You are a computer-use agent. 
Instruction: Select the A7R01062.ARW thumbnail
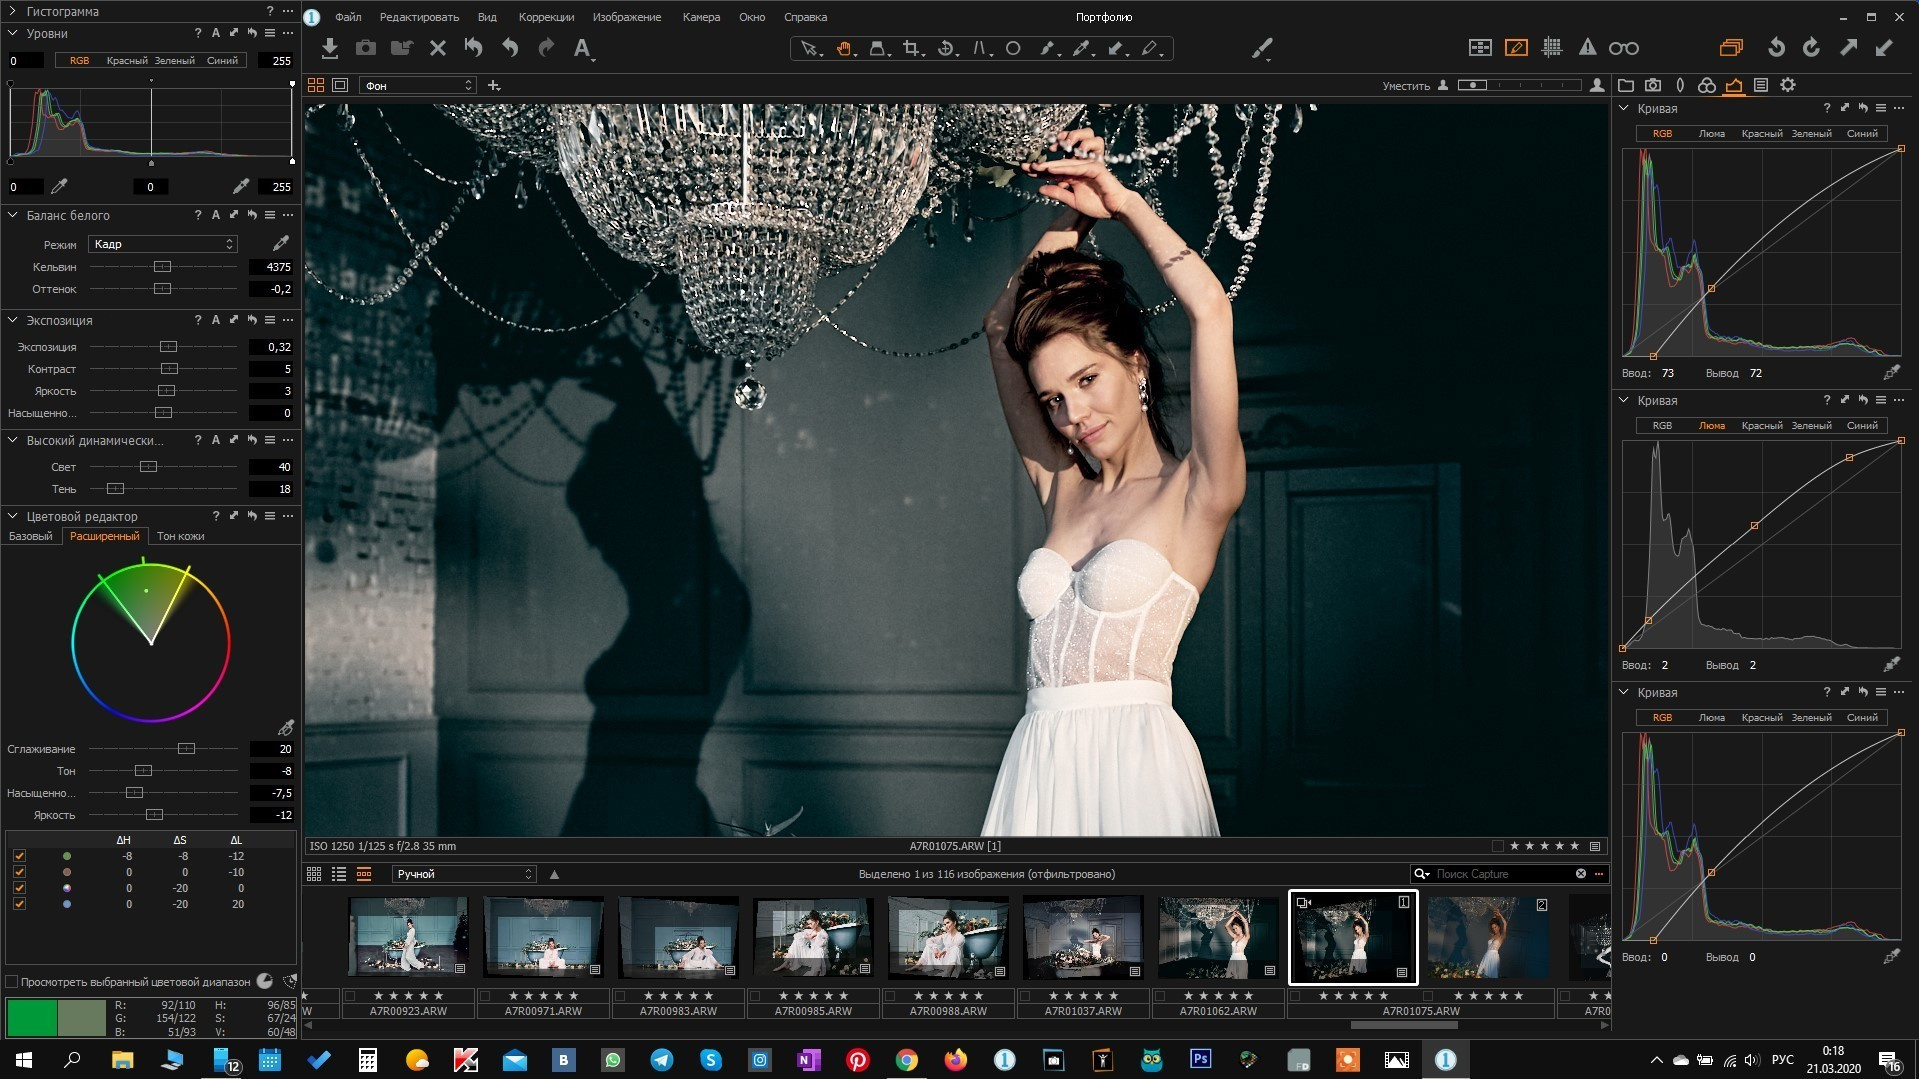[x=1217, y=937]
